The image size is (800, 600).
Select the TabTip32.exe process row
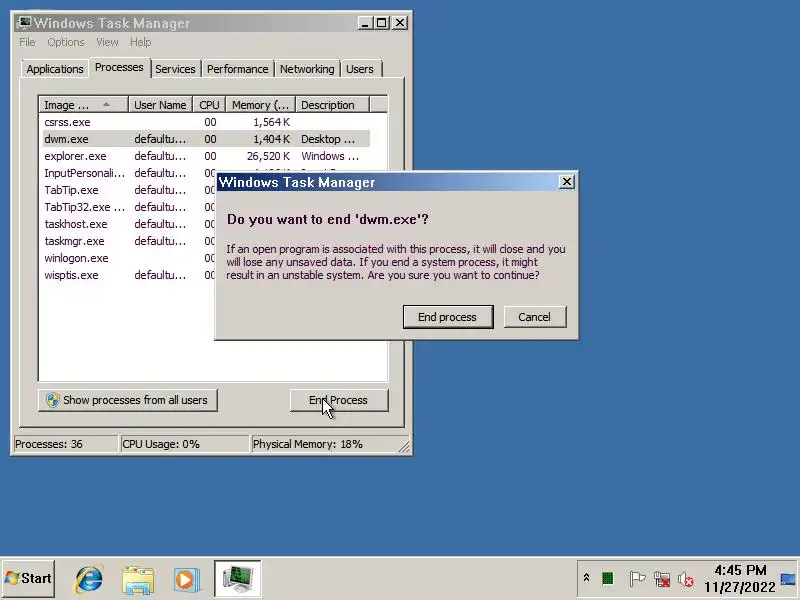pyautogui.click(x=128, y=207)
